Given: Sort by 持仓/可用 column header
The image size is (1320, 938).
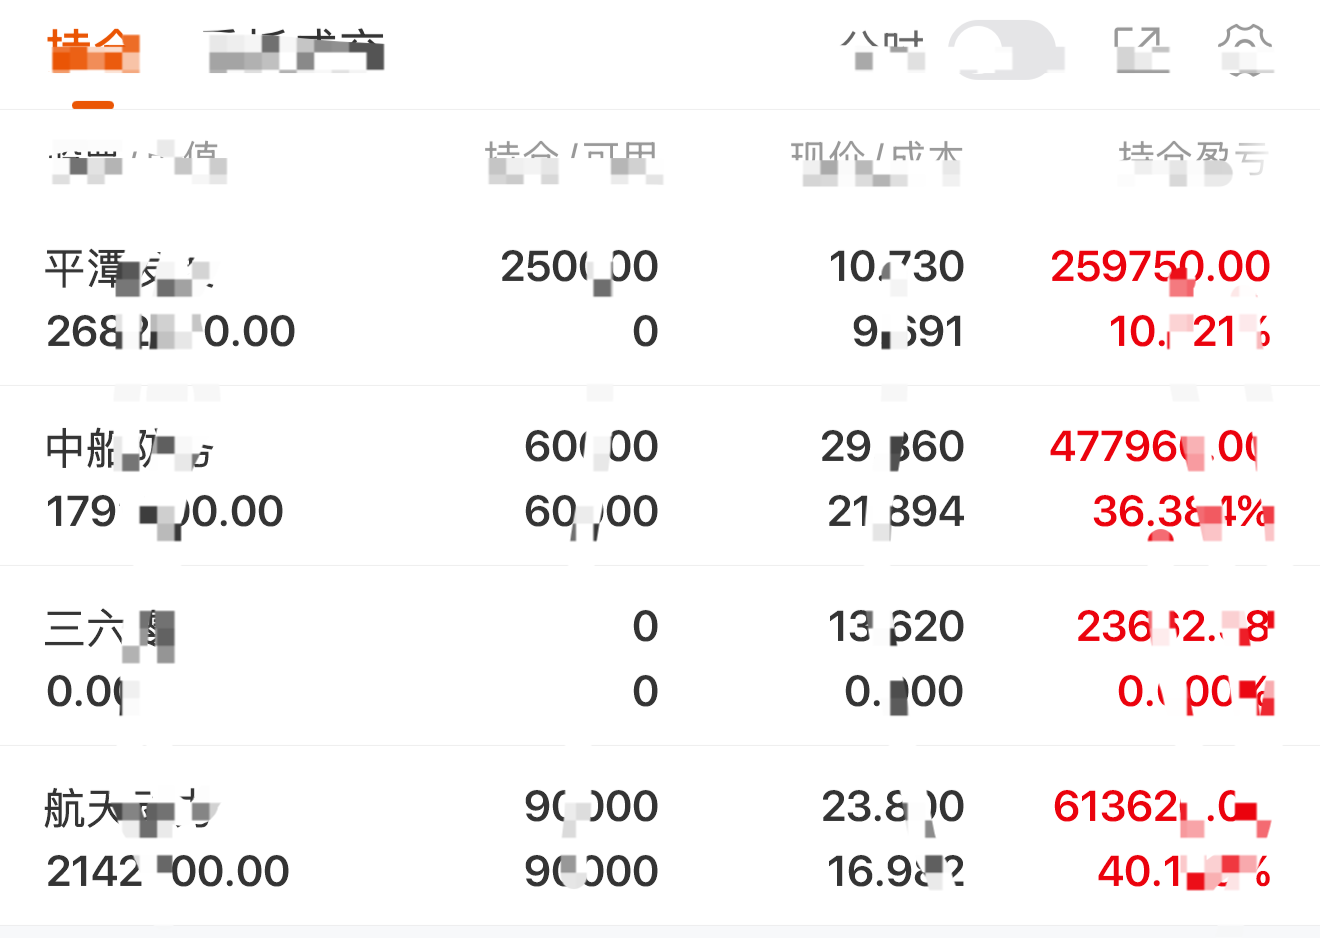Looking at the screenshot, I should click(x=572, y=160).
